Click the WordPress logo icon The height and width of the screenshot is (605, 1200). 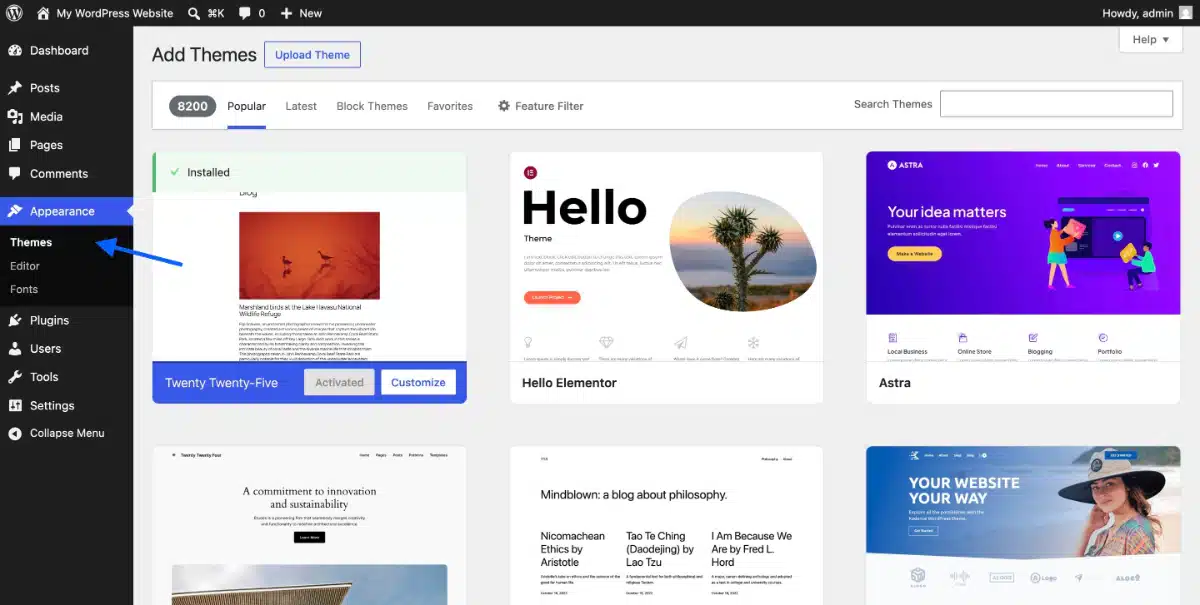pos(15,13)
